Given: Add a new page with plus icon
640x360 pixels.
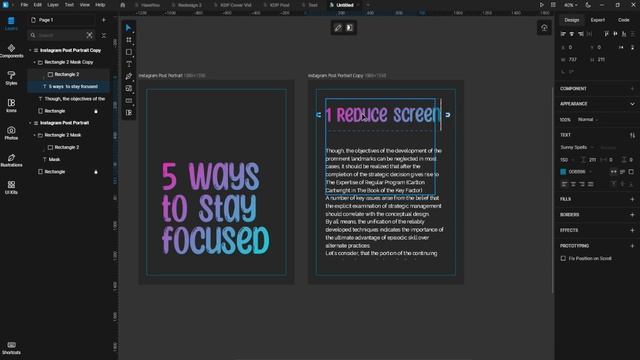Looking at the screenshot, I should tap(104, 20).
